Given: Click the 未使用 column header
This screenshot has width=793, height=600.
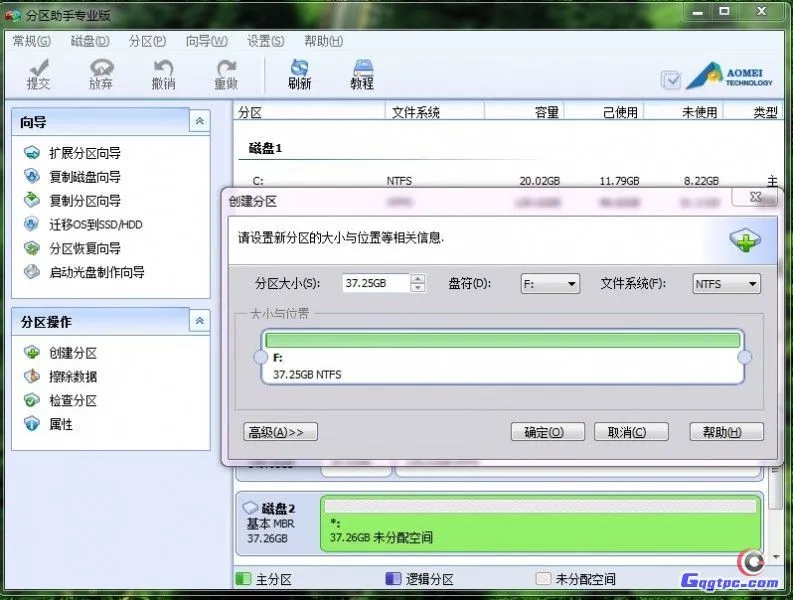Looking at the screenshot, I should (683, 112).
